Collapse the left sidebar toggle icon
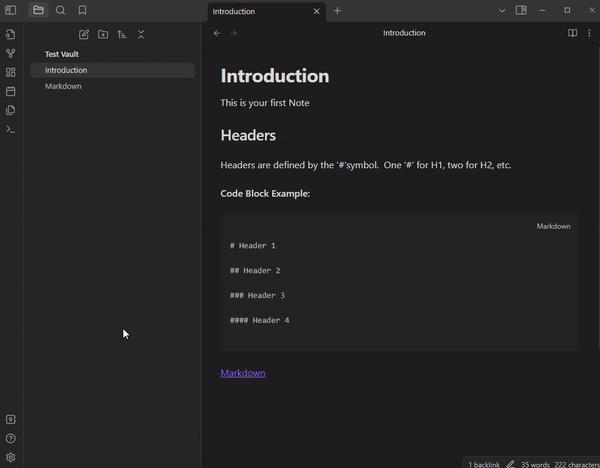The image size is (600, 468). [10, 10]
